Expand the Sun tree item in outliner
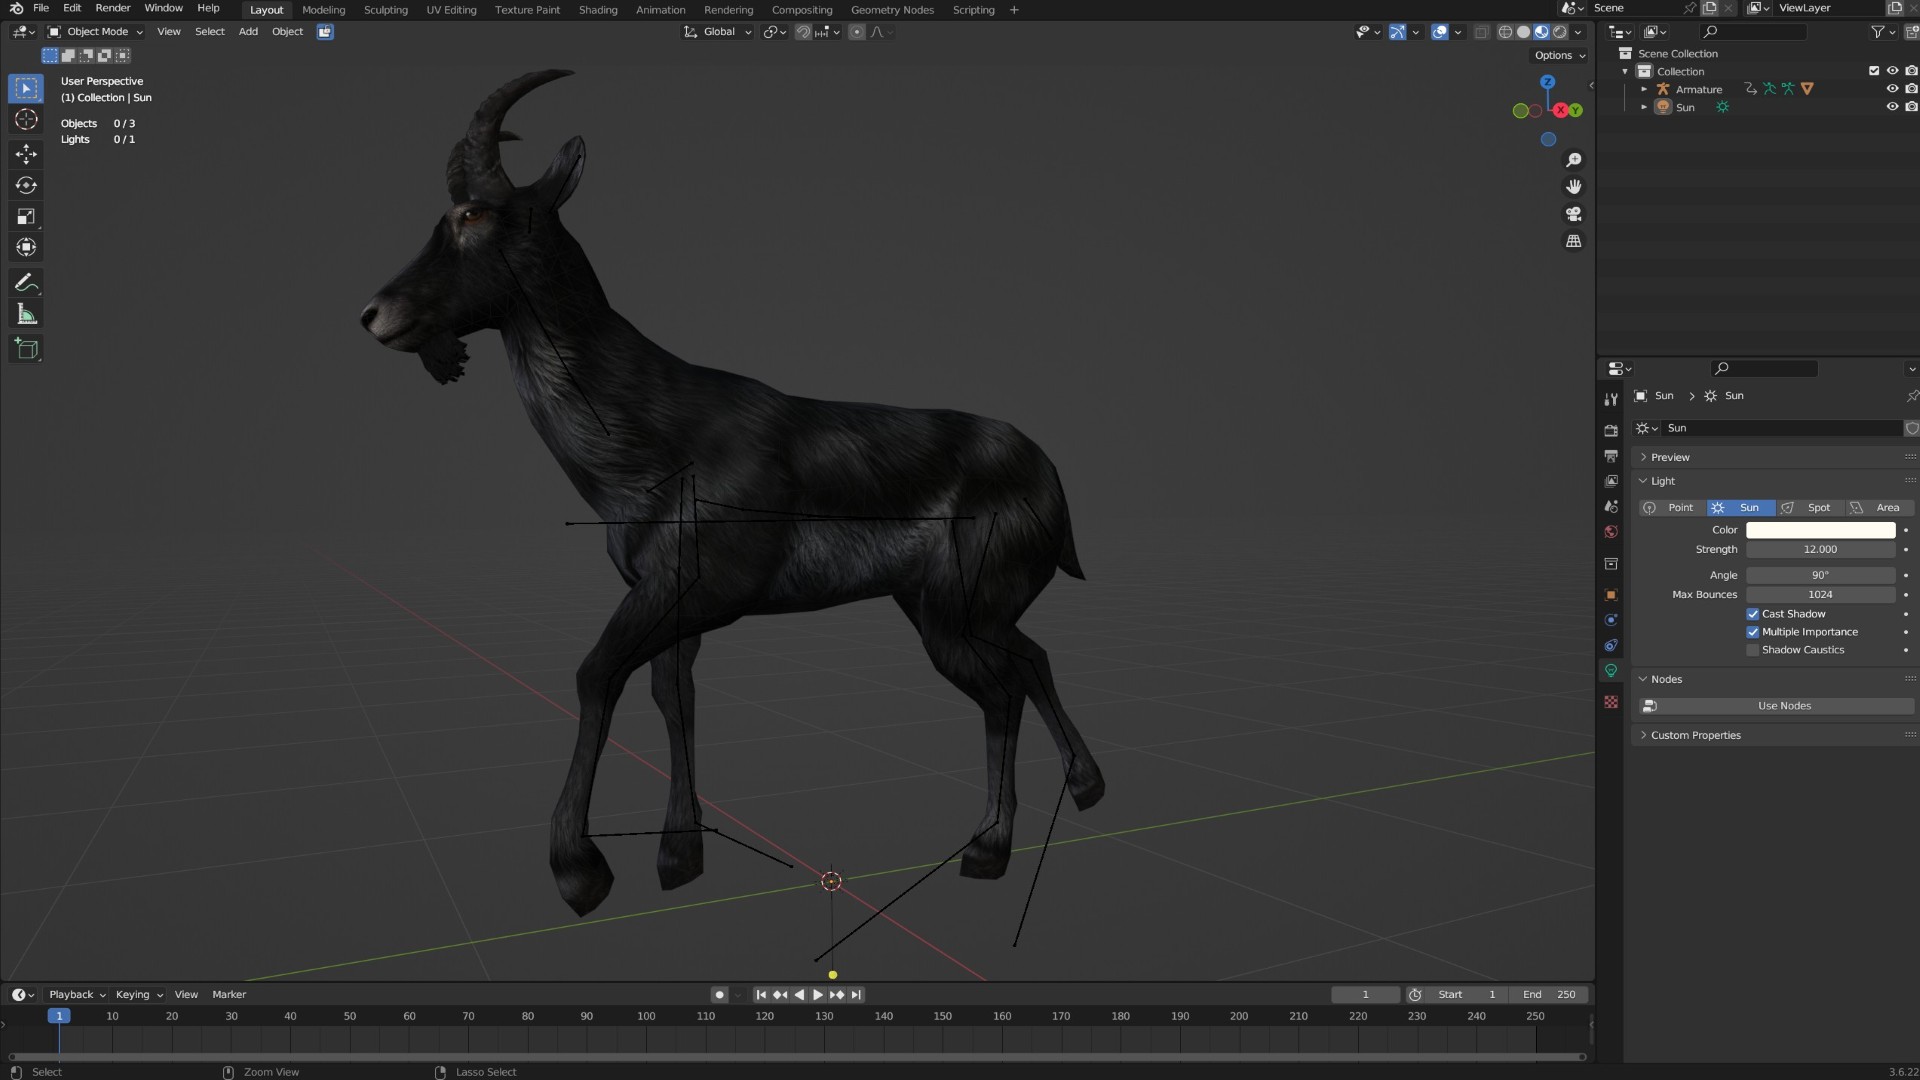The height and width of the screenshot is (1080, 1920). click(x=1644, y=107)
